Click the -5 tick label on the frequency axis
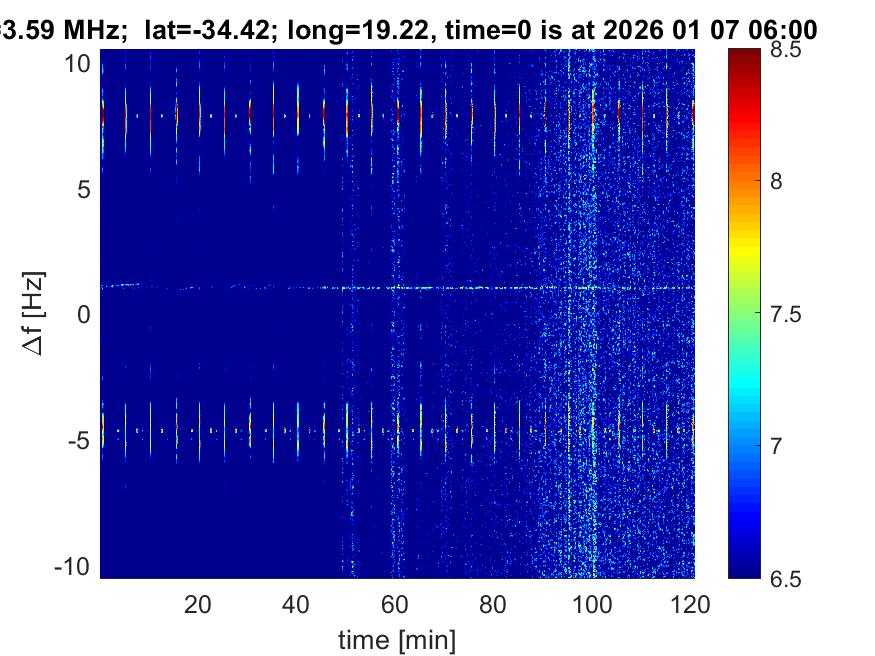The image size is (875, 656). pos(80,440)
